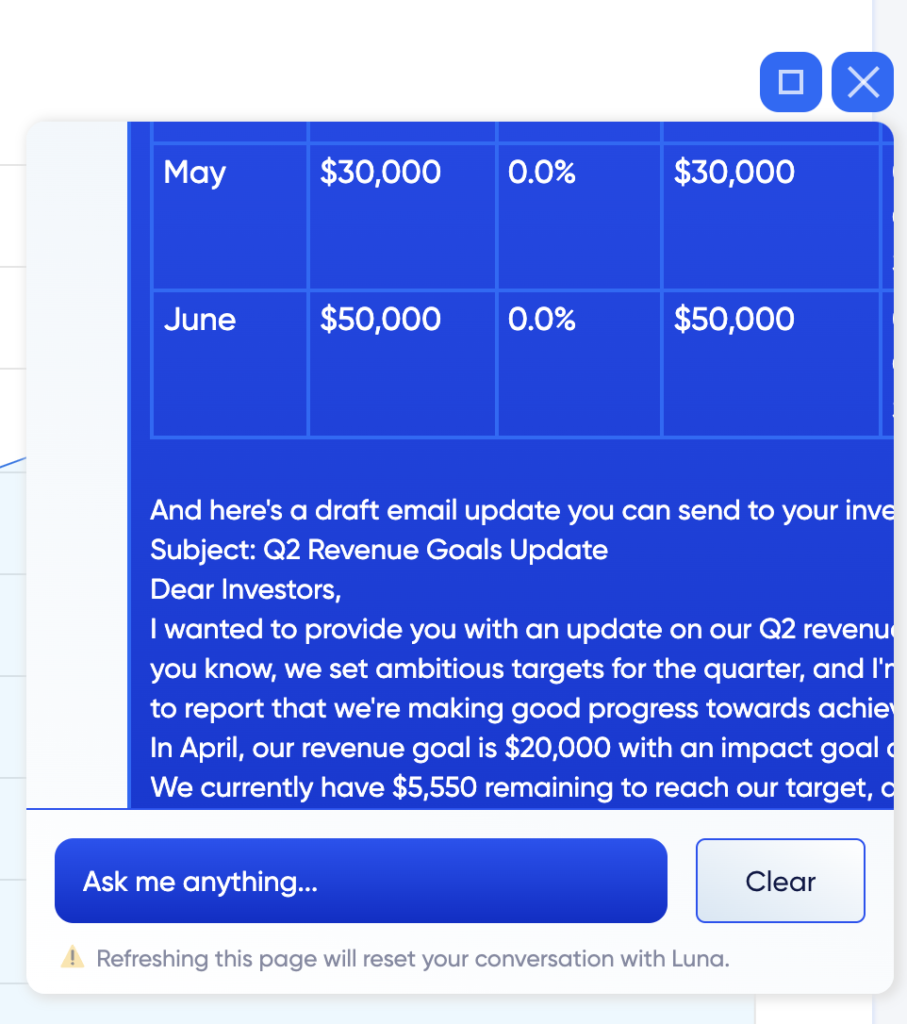Click June's first $50,000 value cell

(402, 363)
